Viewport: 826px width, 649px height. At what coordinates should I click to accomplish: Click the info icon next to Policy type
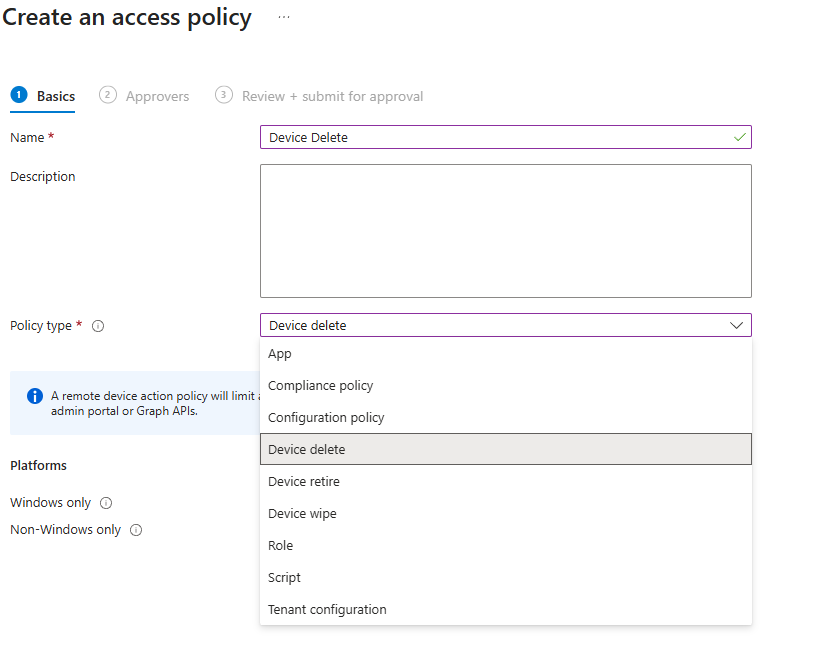tap(98, 326)
